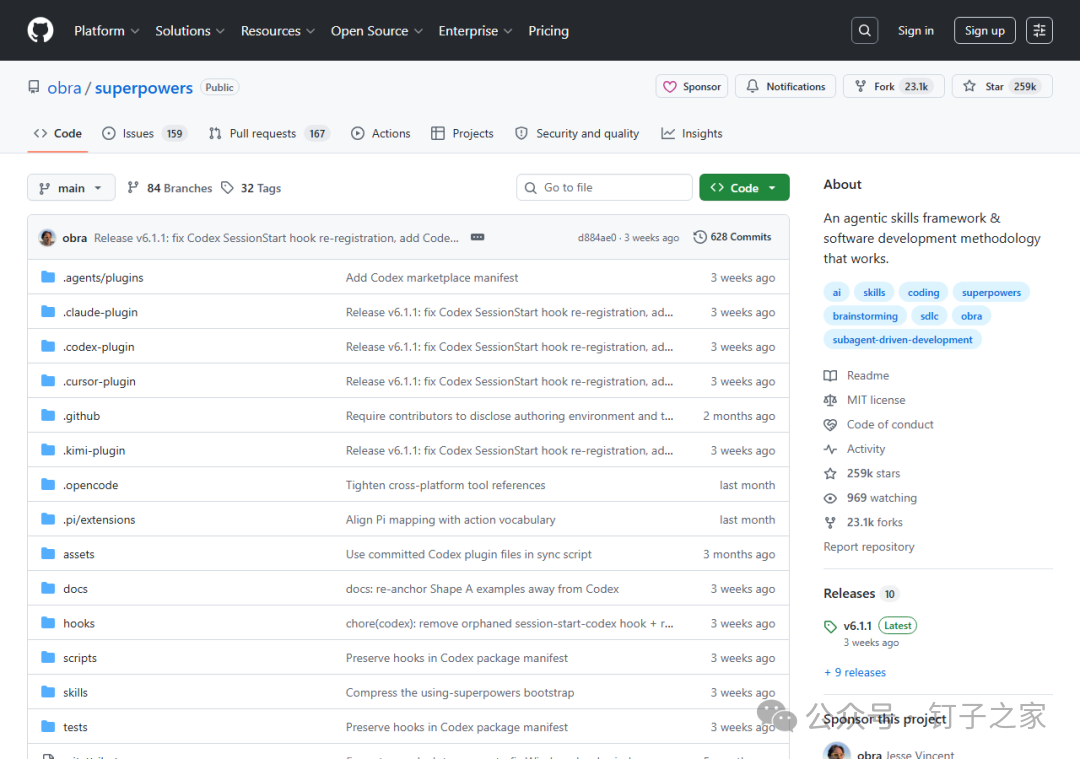Open the .kimi-plugin folder
Image resolution: width=1080 pixels, height=759 pixels.
(x=94, y=450)
